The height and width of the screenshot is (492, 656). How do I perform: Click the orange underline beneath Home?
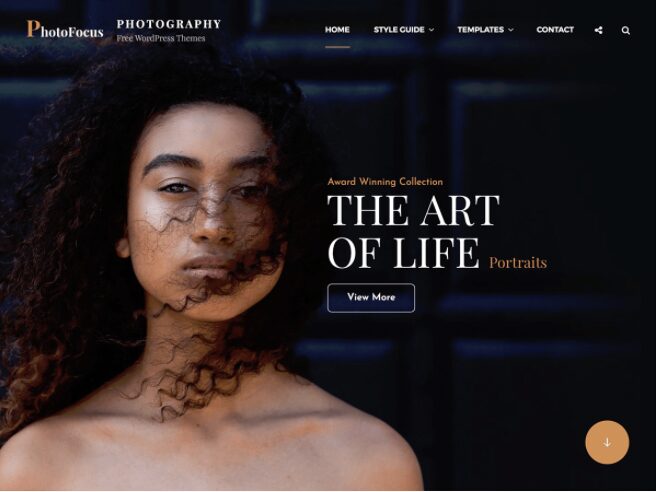pyautogui.click(x=337, y=47)
